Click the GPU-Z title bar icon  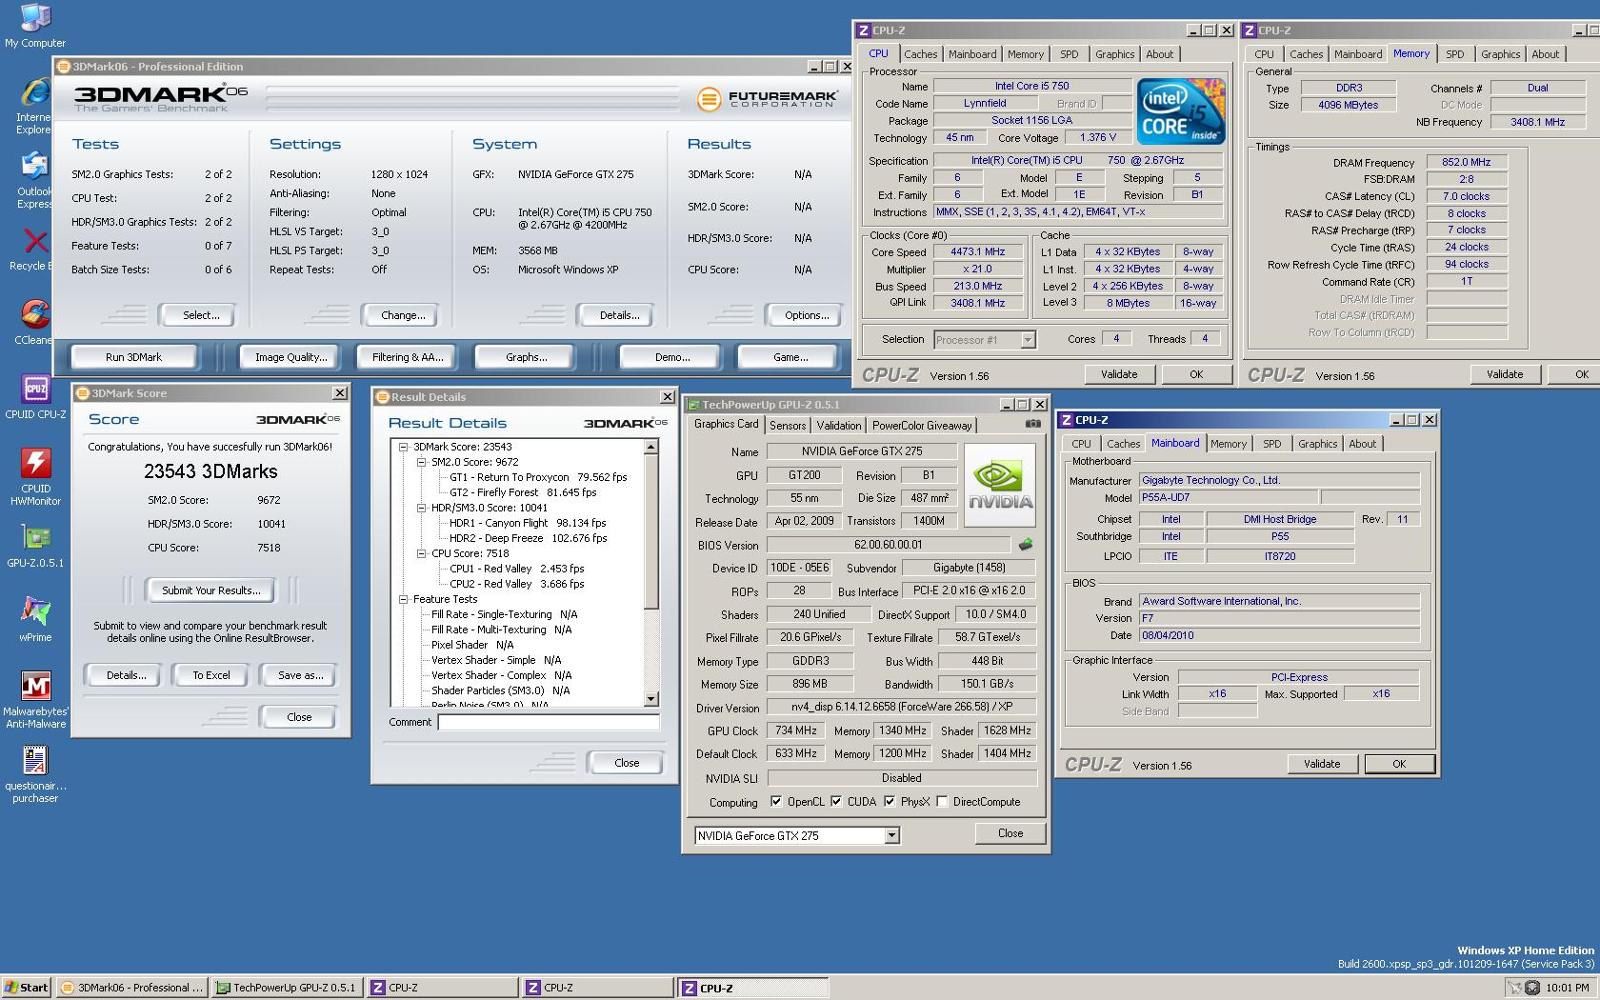[693, 405]
